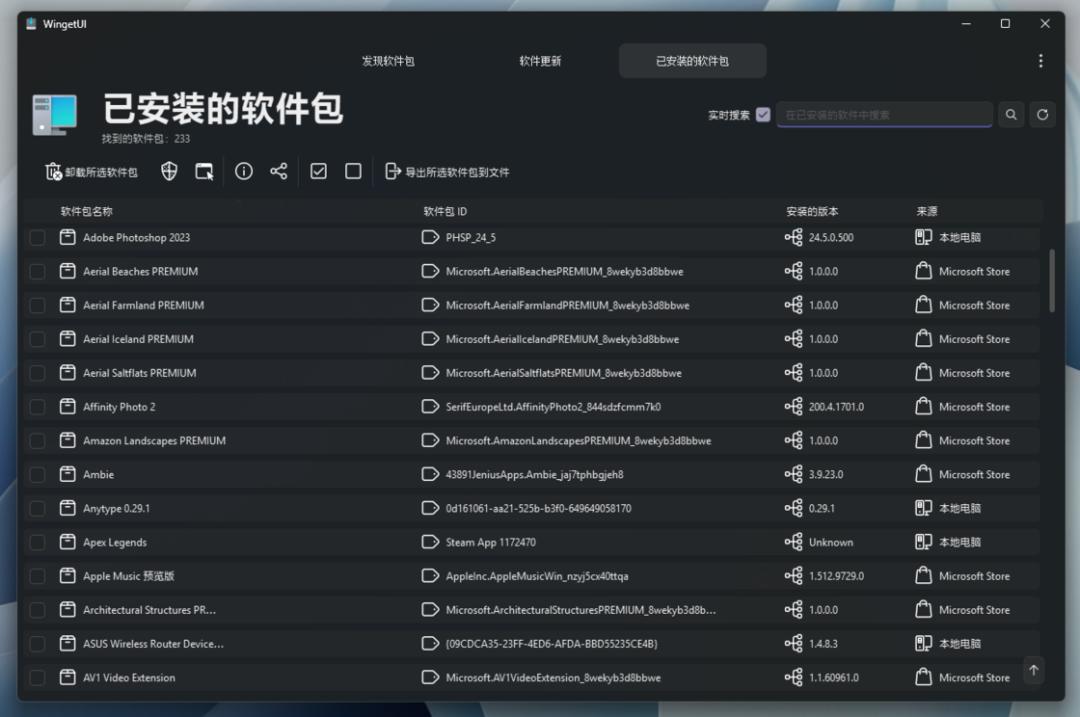Click the Microsoft Store bag icon in Ambie row
This screenshot has height=717, width=1080.
[x=923, y=474]
